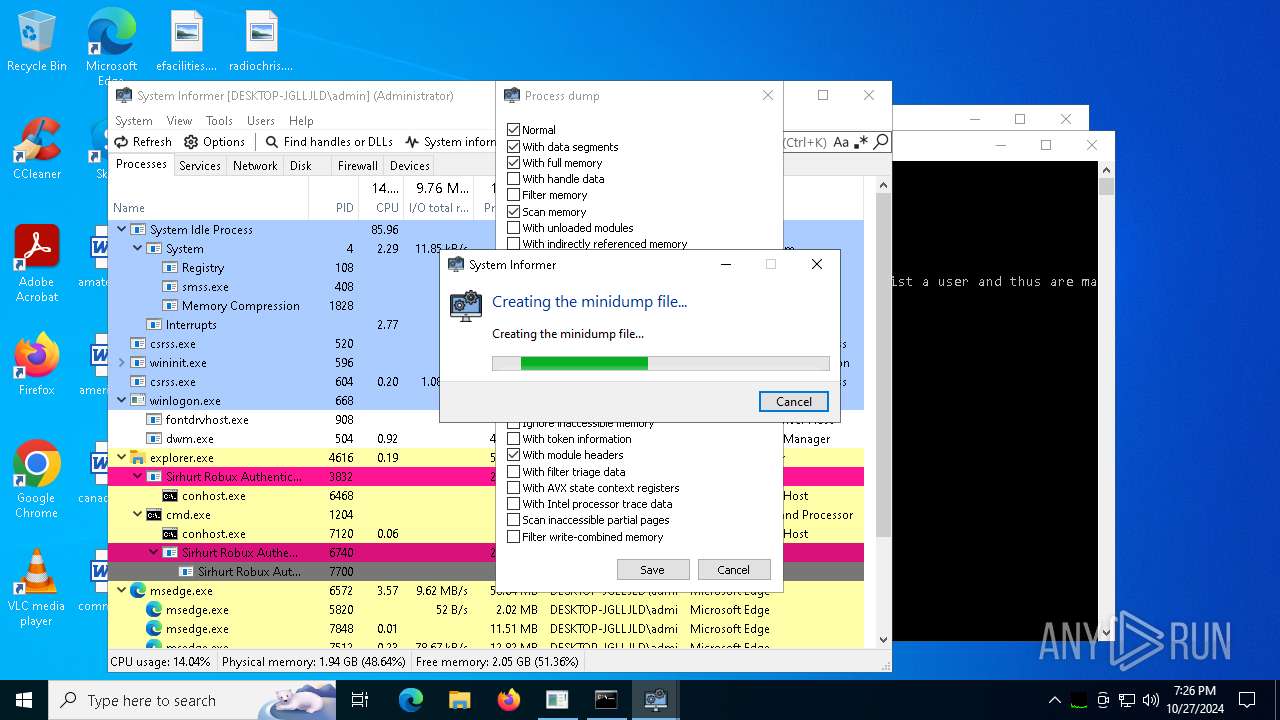The height and width of the screenshot is (720, 1280).
Task: Collapse Sirhurt Robux process PID 3832 node
Action: [x=138, y=476]
